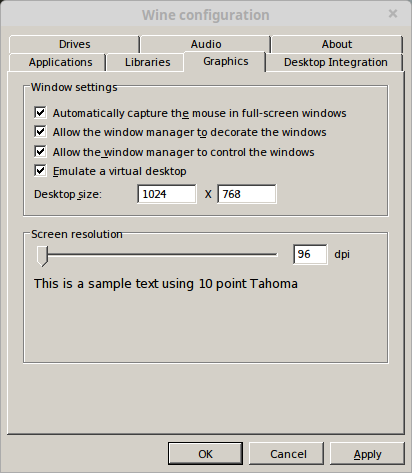Click the dpi value field showing 96
The height and width of the screenshot is (473, 412).
pyautogui.click(x=310, y=254)
